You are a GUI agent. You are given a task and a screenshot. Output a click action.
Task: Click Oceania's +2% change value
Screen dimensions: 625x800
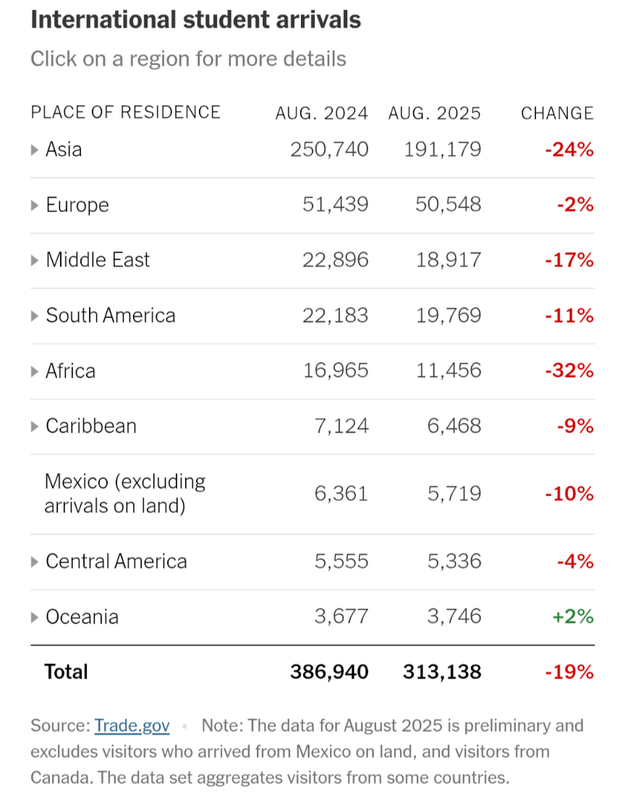coord(572,617)
